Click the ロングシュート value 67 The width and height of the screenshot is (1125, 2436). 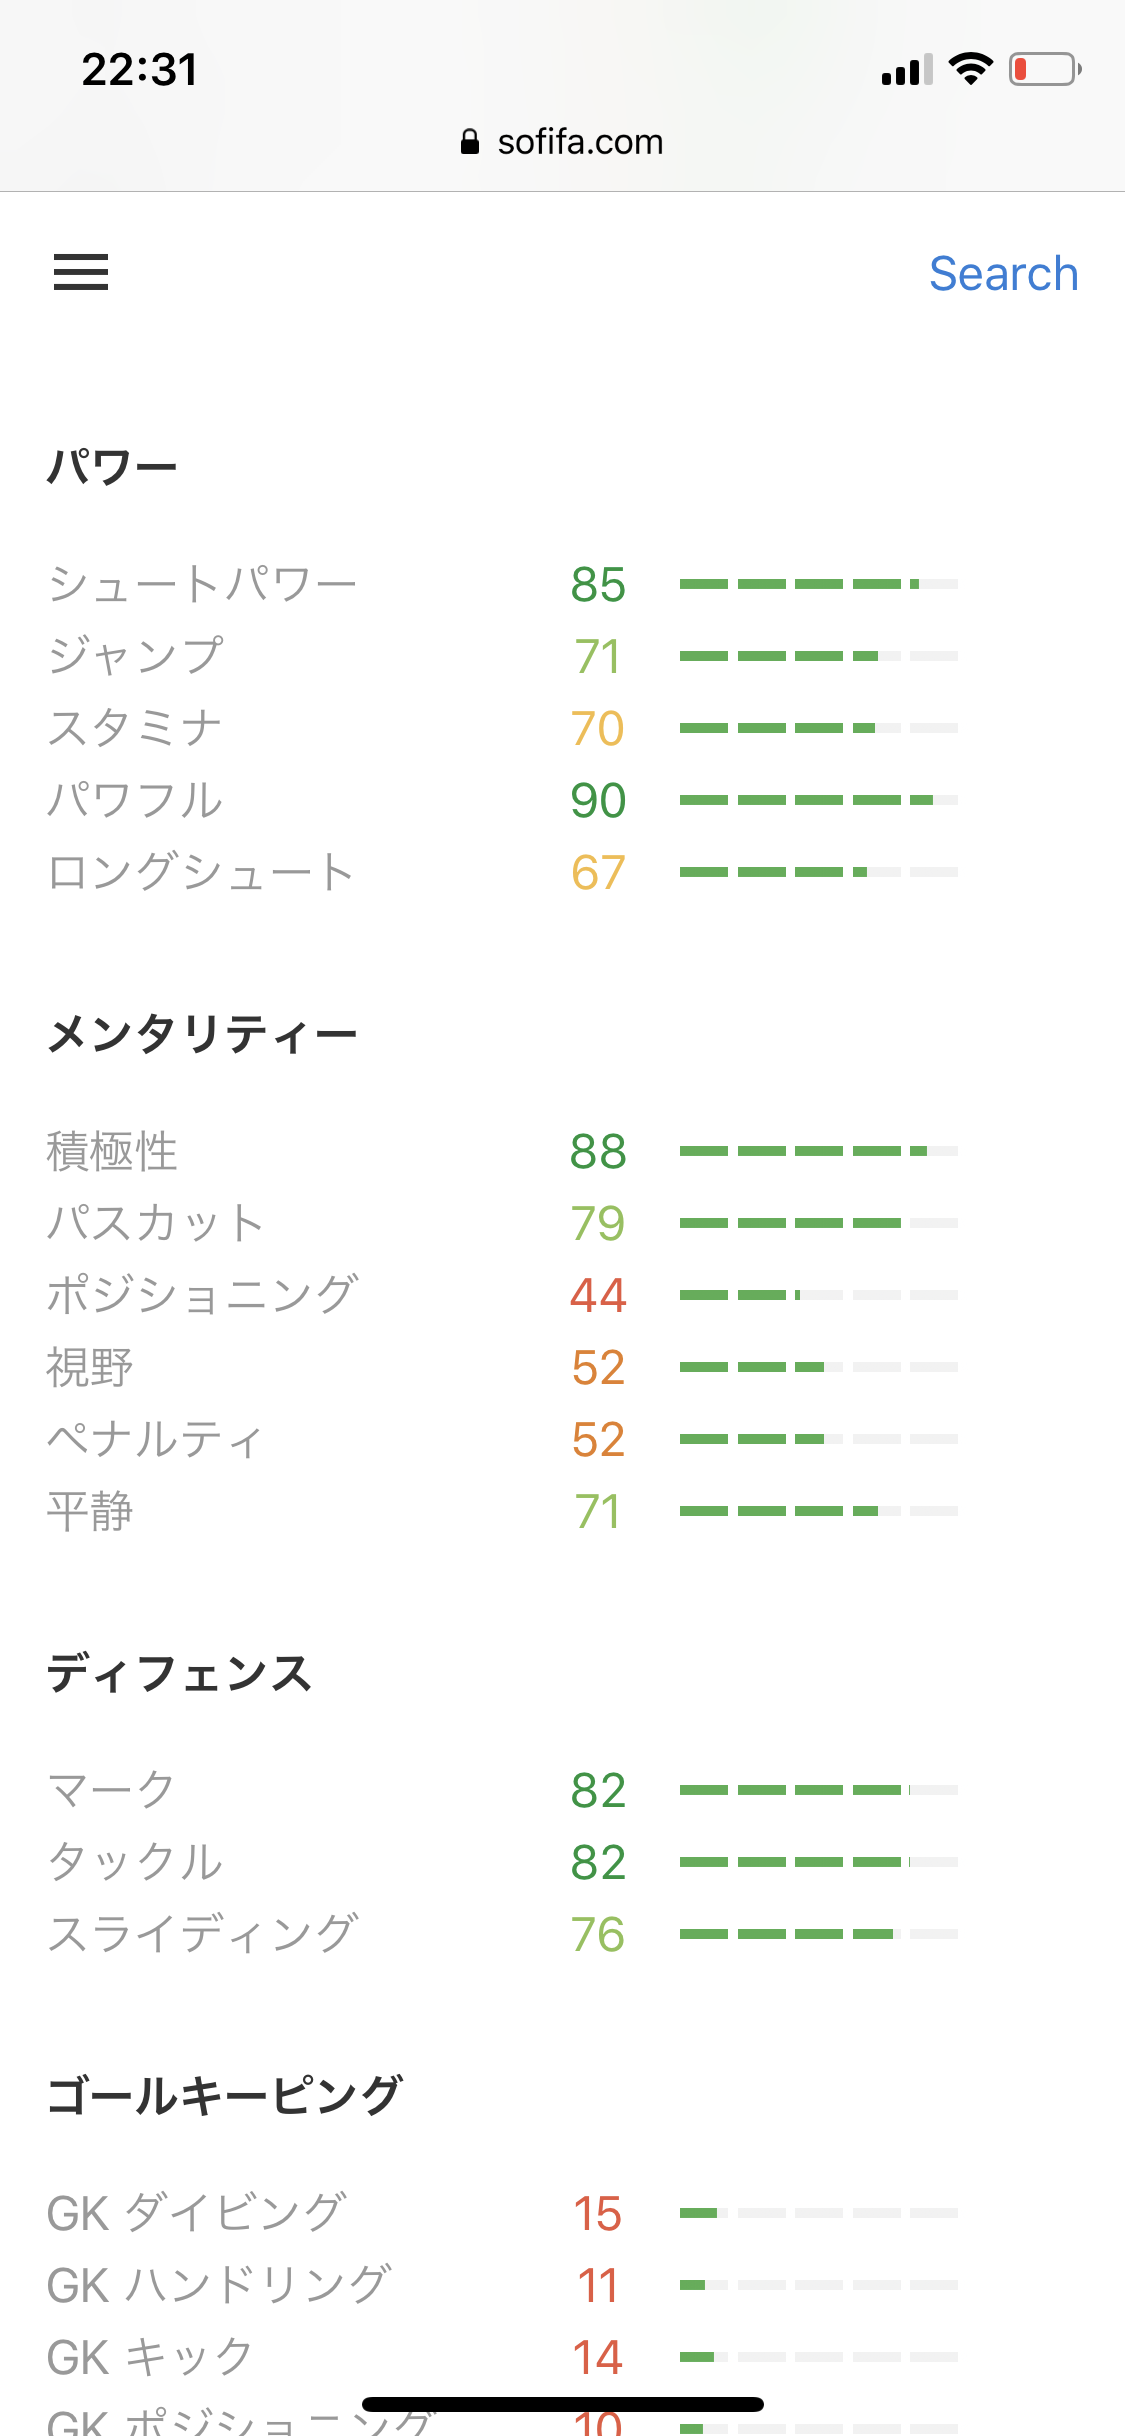pyautogui.click(x=598, y=872)
